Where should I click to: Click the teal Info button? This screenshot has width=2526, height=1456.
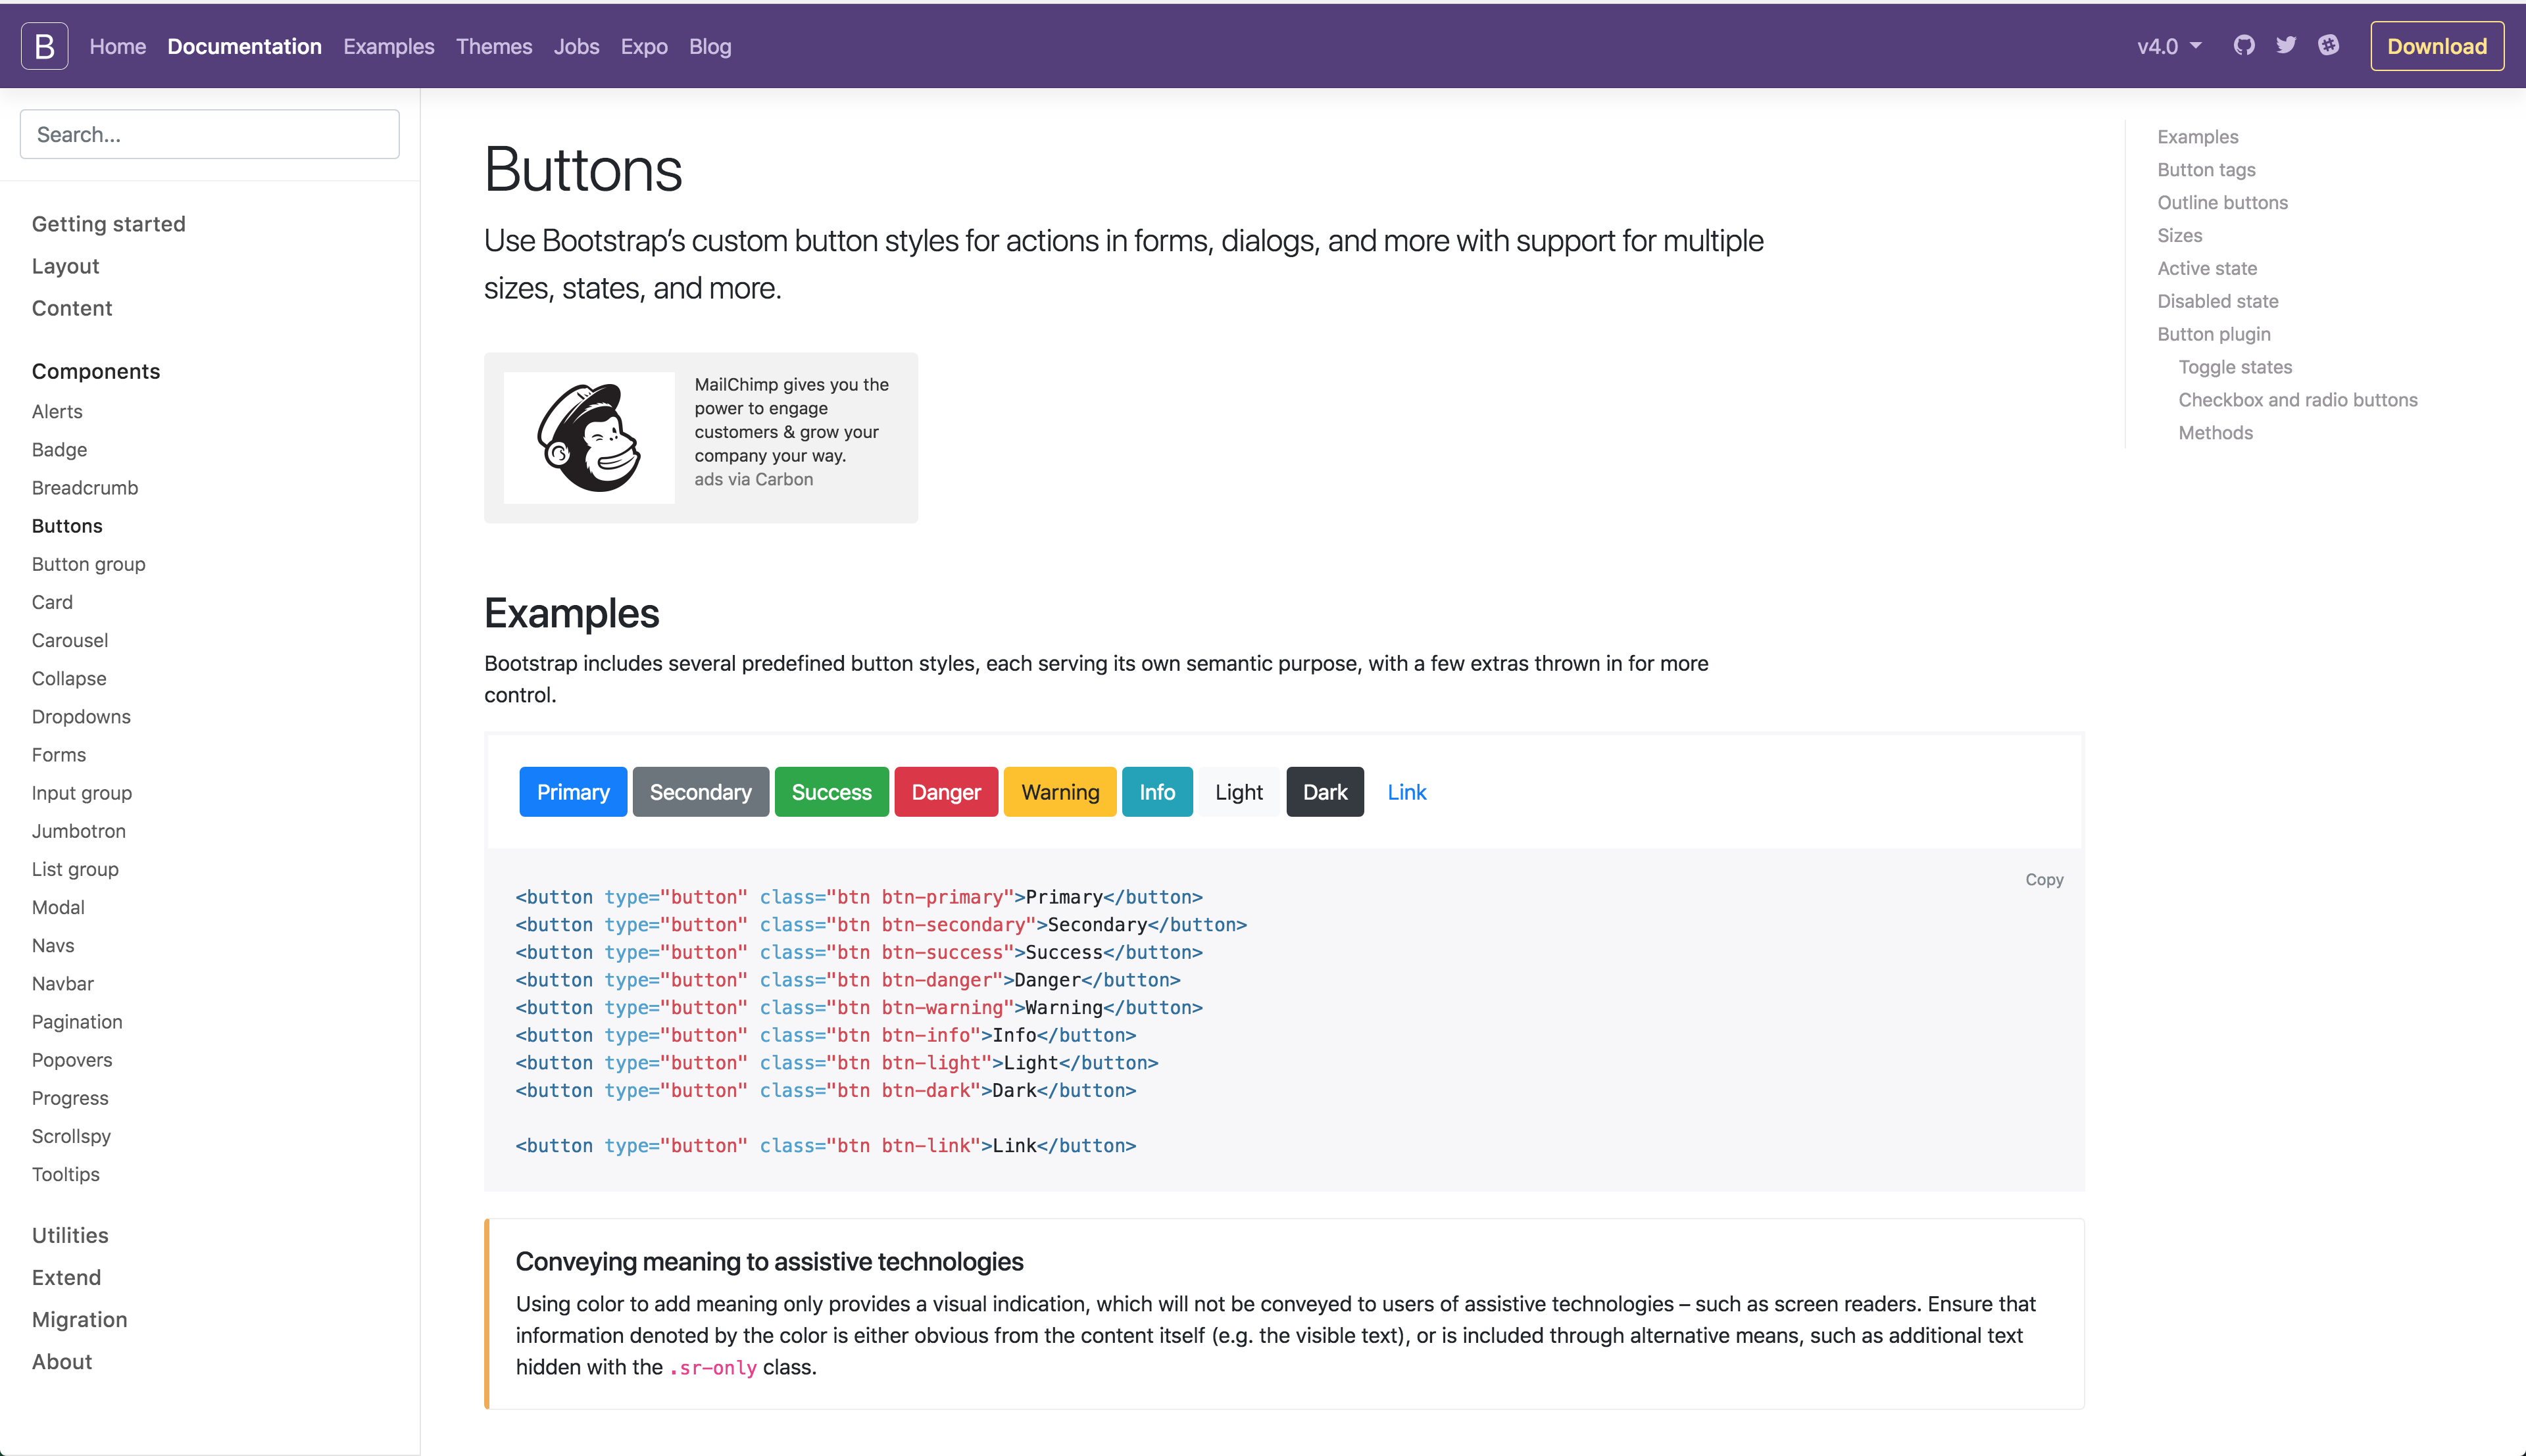1157,792
